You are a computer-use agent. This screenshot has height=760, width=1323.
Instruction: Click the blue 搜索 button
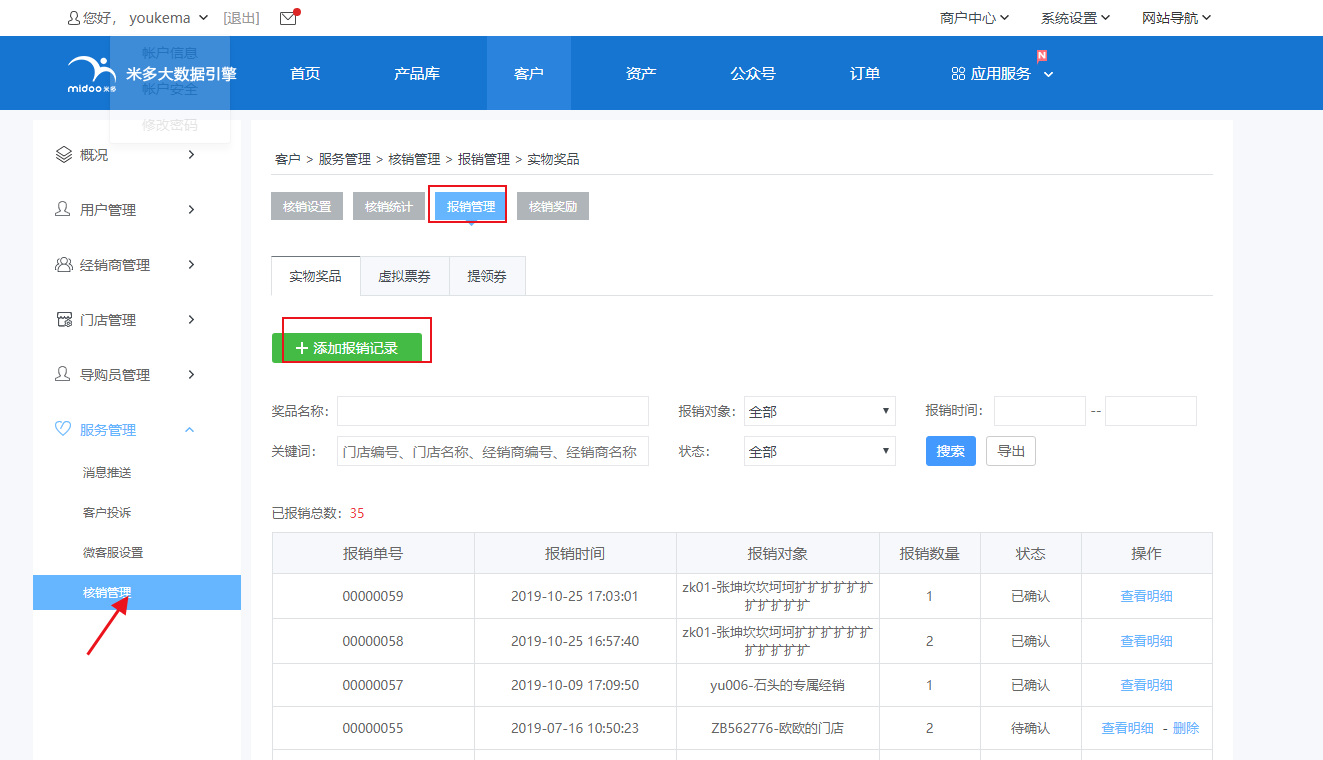[951, 451]
